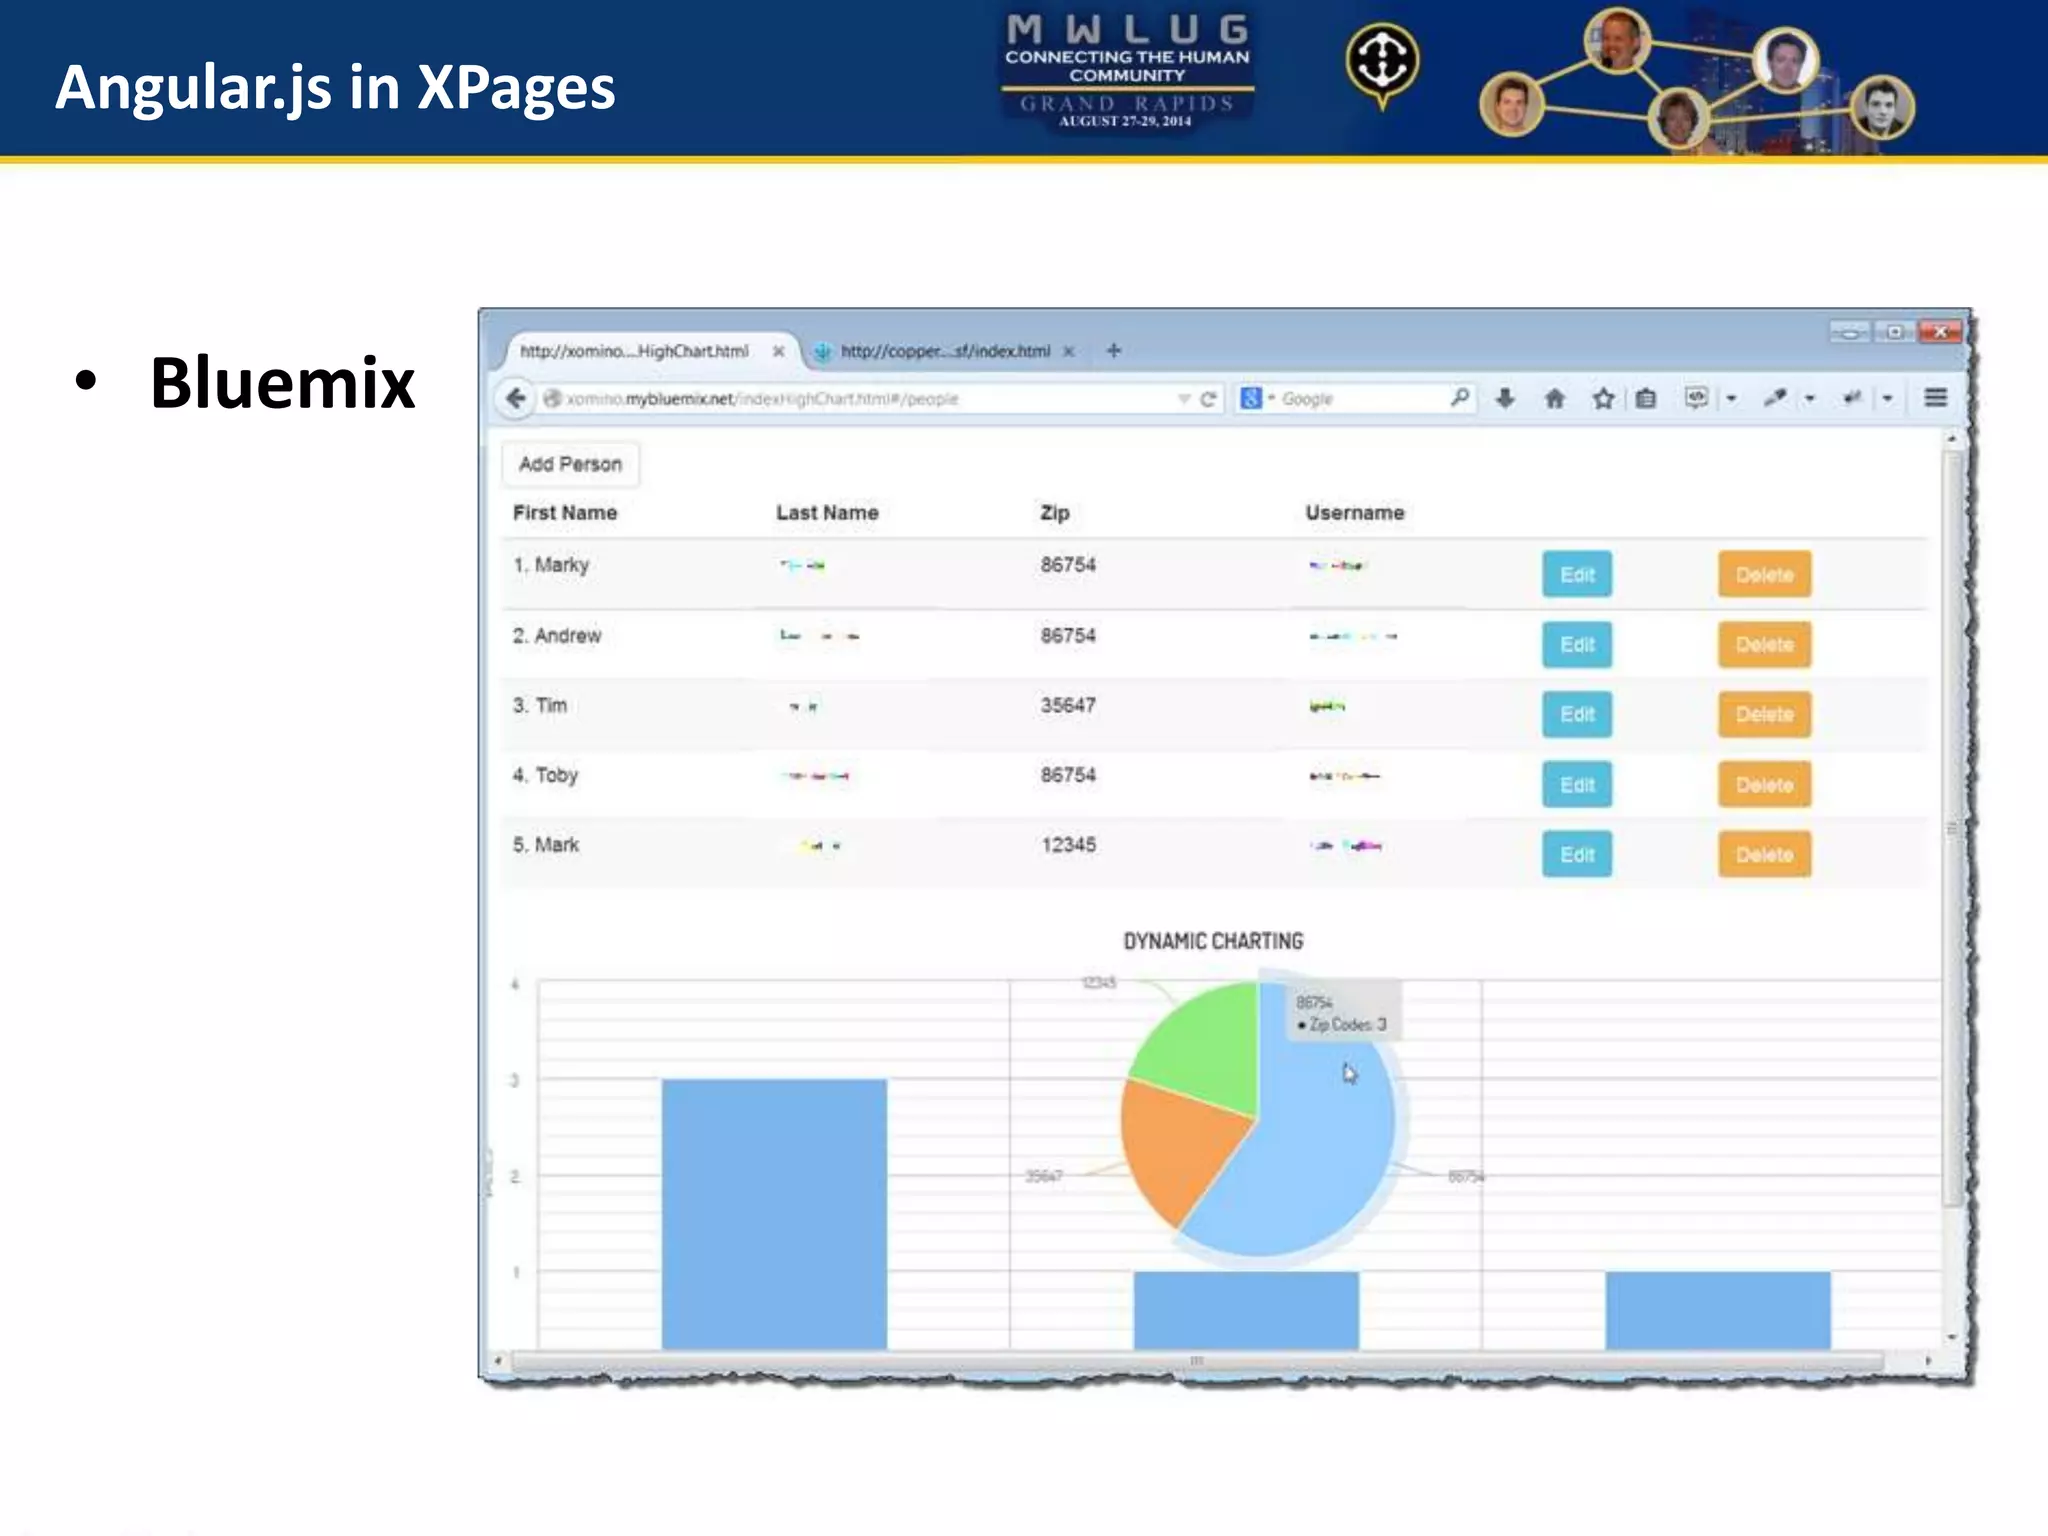The width and height of the screenshot is (2048, 1536).
Task: Delete the Andrew row
Action: point(1764,644)
